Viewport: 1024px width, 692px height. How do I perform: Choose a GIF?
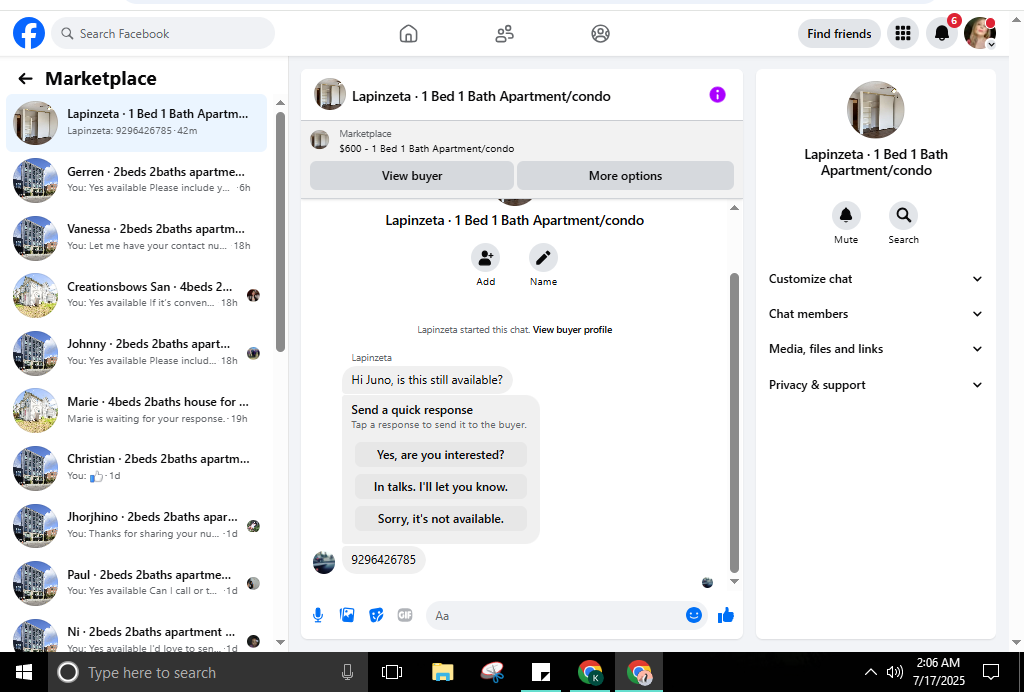click(405, 615)
